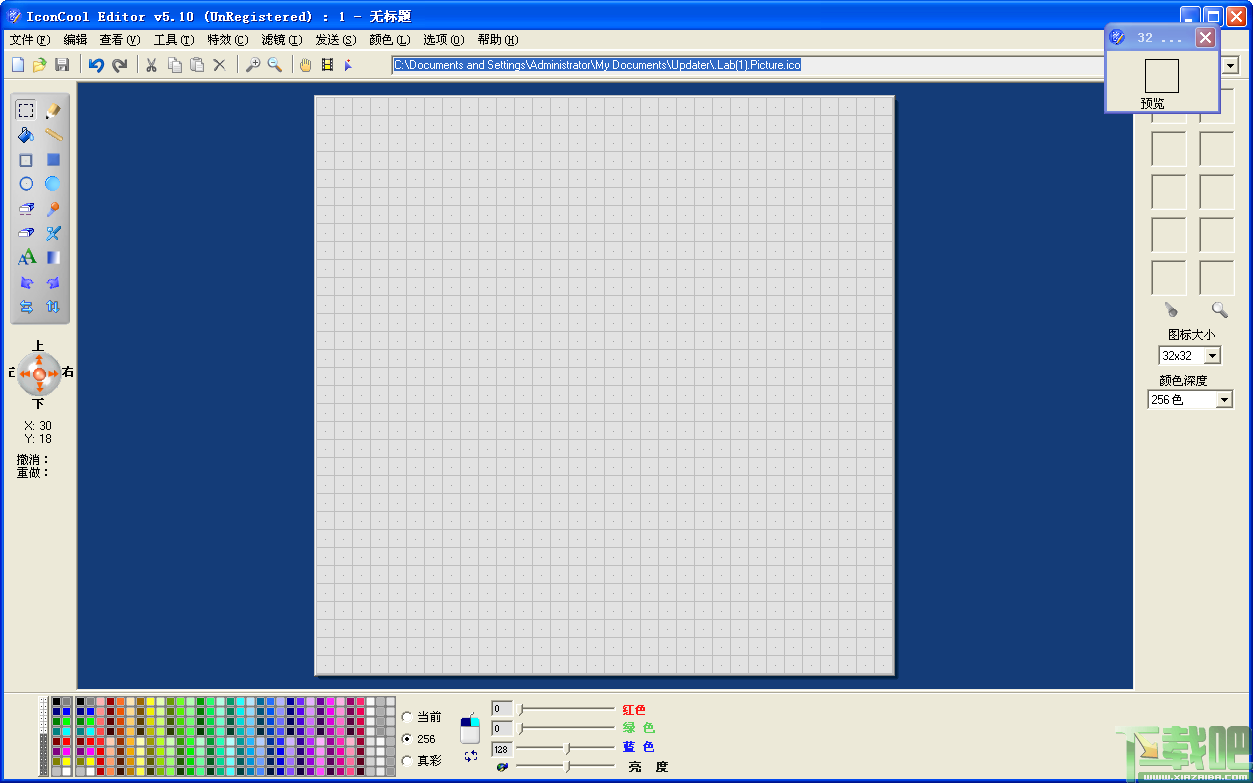The width and height of the screenshot is (1253, 783).
Task: Click the 预览 preview thumbnail box
Action: 1162,76
